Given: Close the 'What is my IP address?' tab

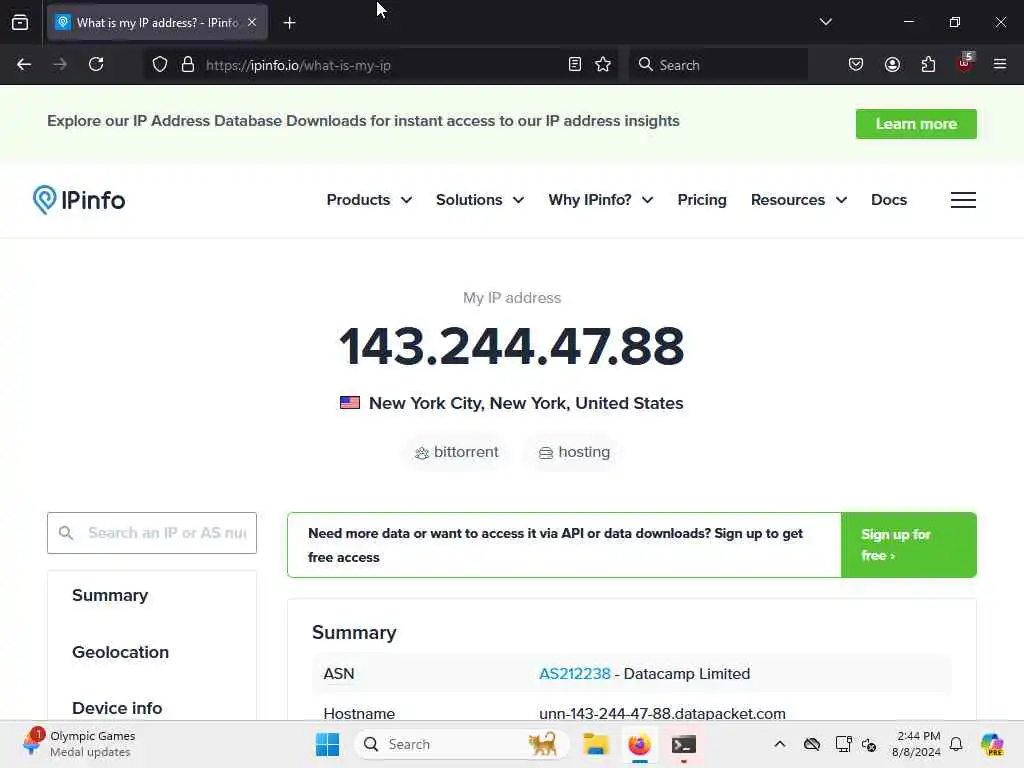Looking at the screenshot, I should tap(252, 23).
